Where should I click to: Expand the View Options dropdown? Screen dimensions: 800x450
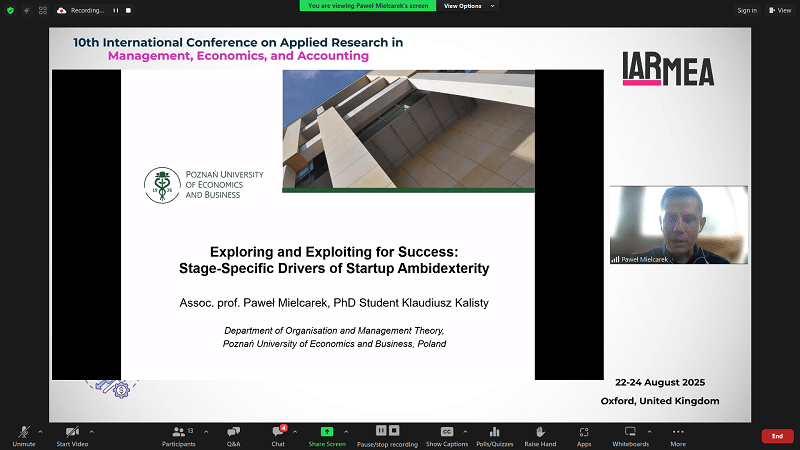(x=466, y=6)
